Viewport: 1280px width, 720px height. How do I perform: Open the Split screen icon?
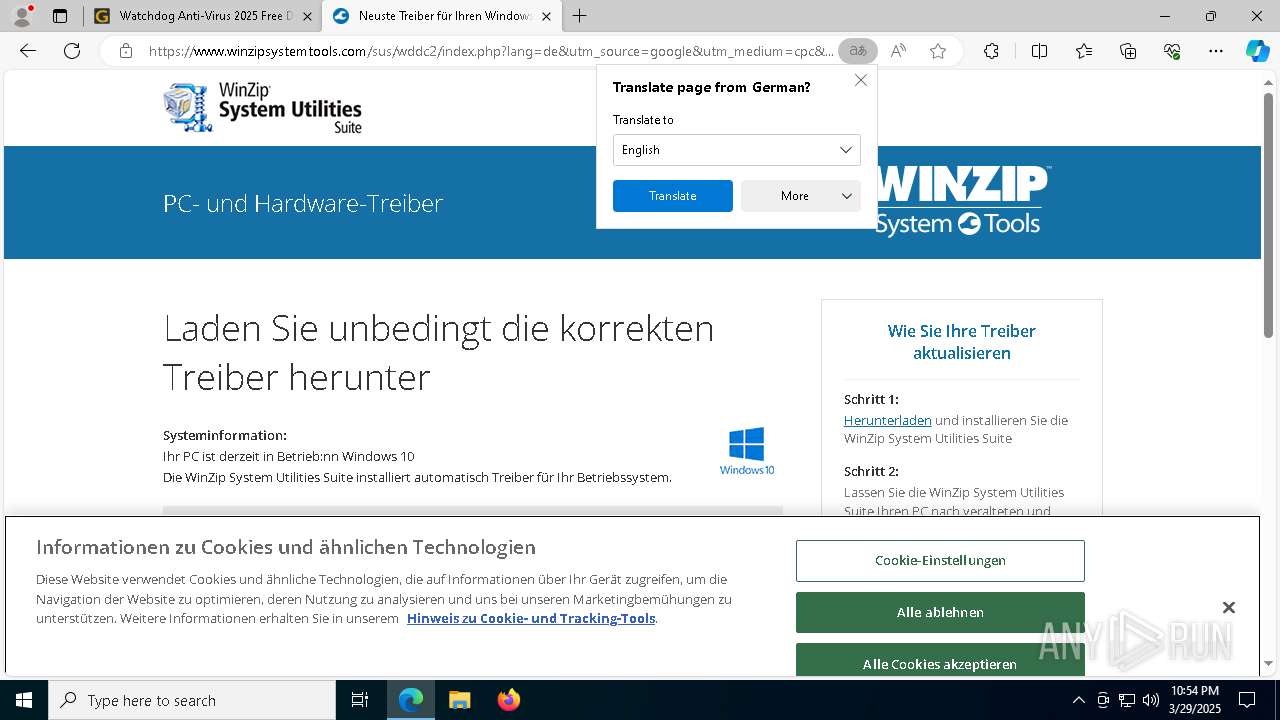1039,51
